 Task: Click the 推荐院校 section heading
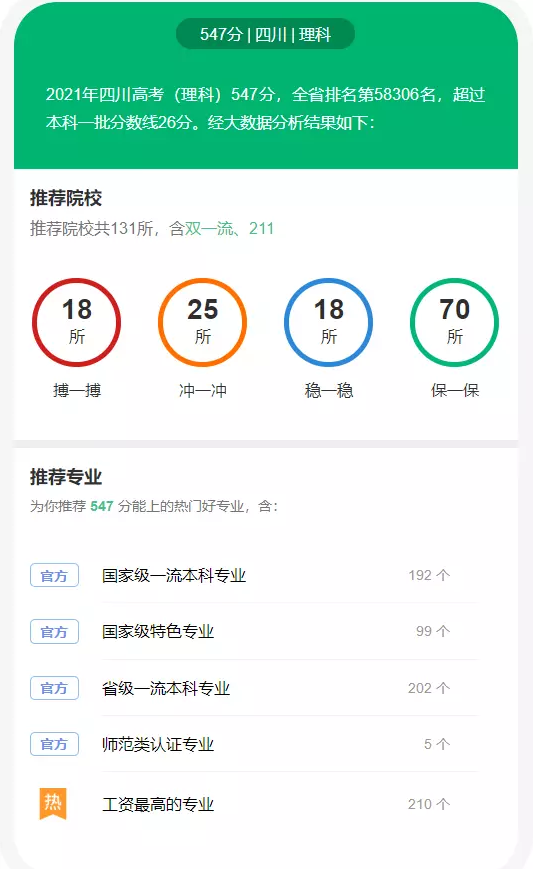[x=66, y=198]
